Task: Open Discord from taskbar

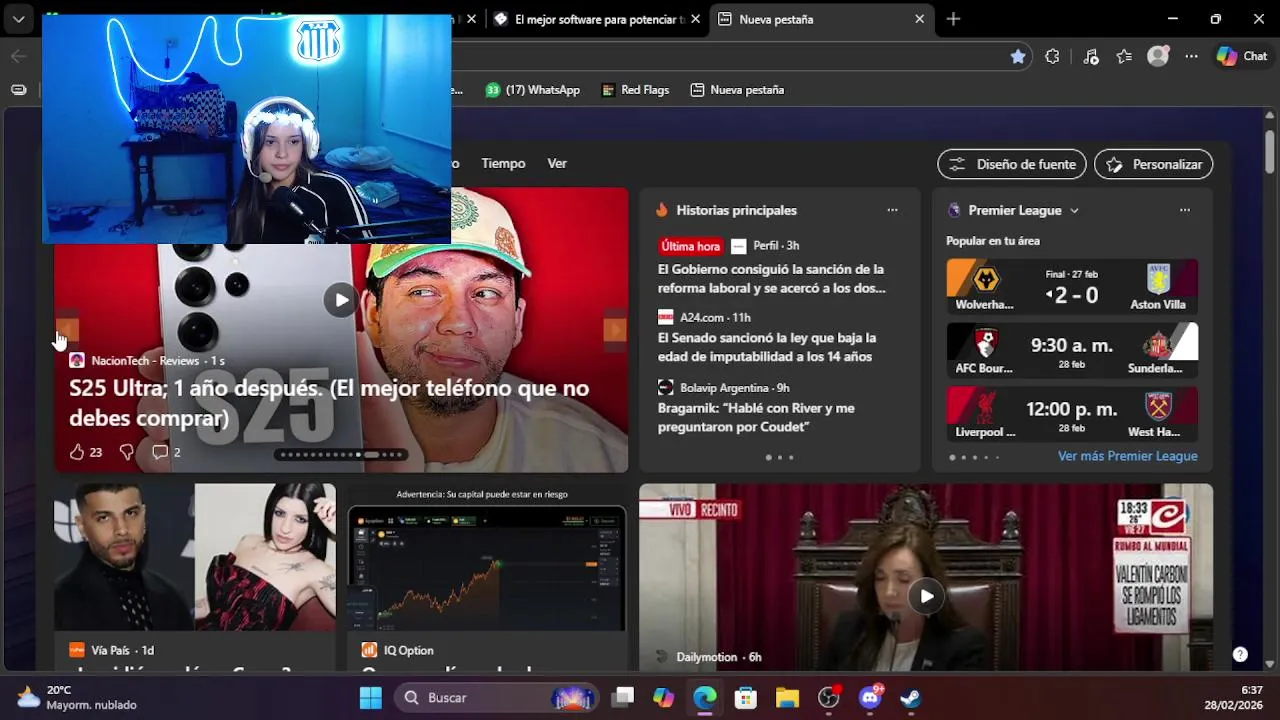Action: (870, 697)
